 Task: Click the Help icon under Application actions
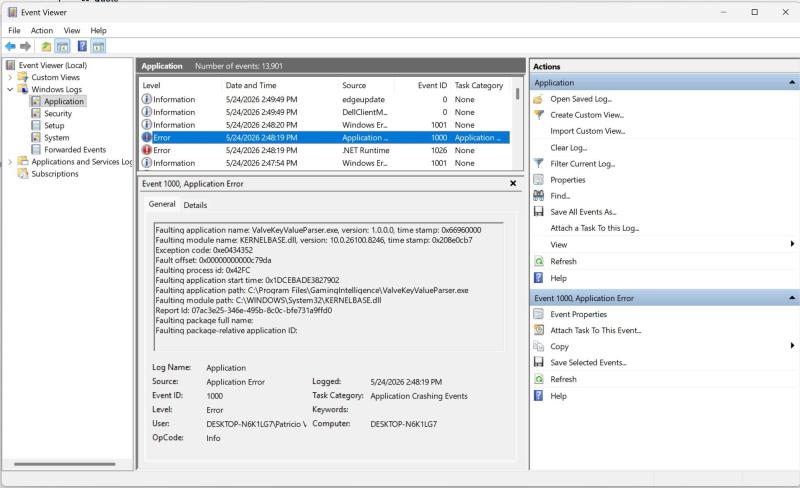[x=538, y=278]
